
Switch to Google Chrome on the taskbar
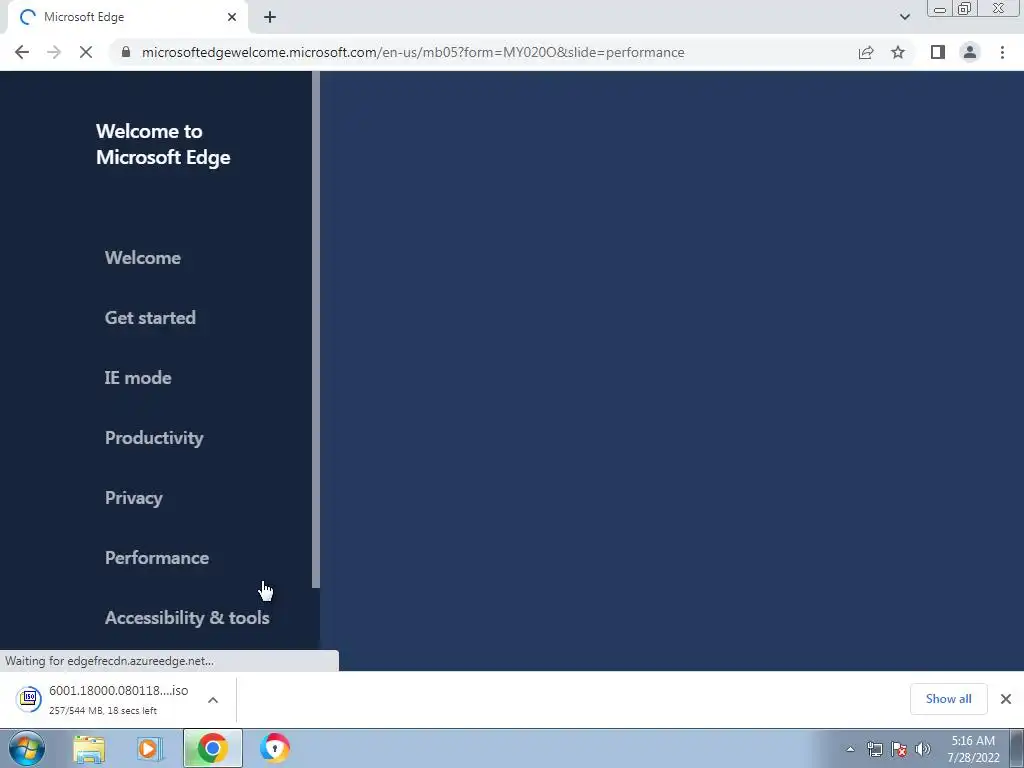[x=212, y=748]
